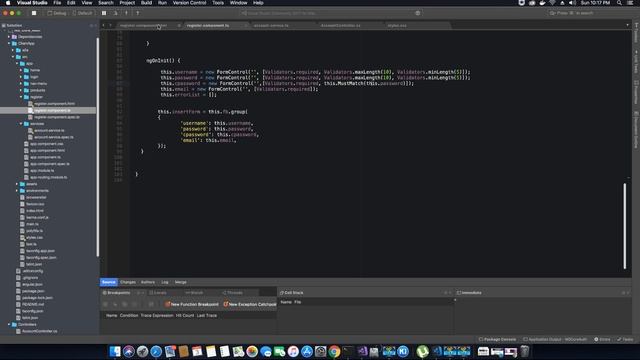
Task: Open the Default target dropdown
Action: 82,13
